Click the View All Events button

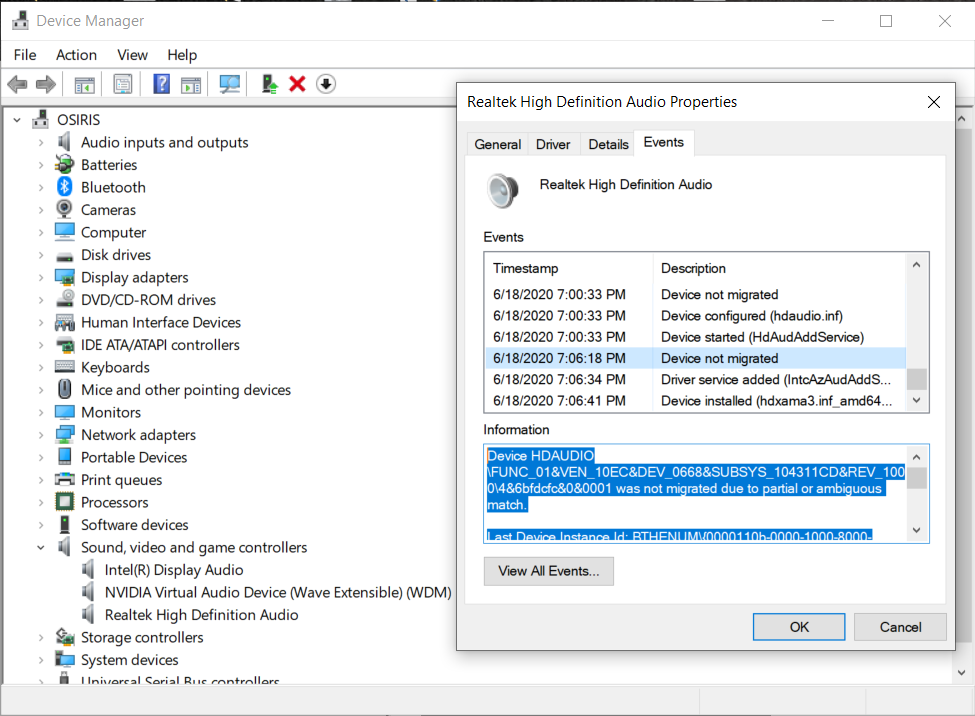point(548,571)
